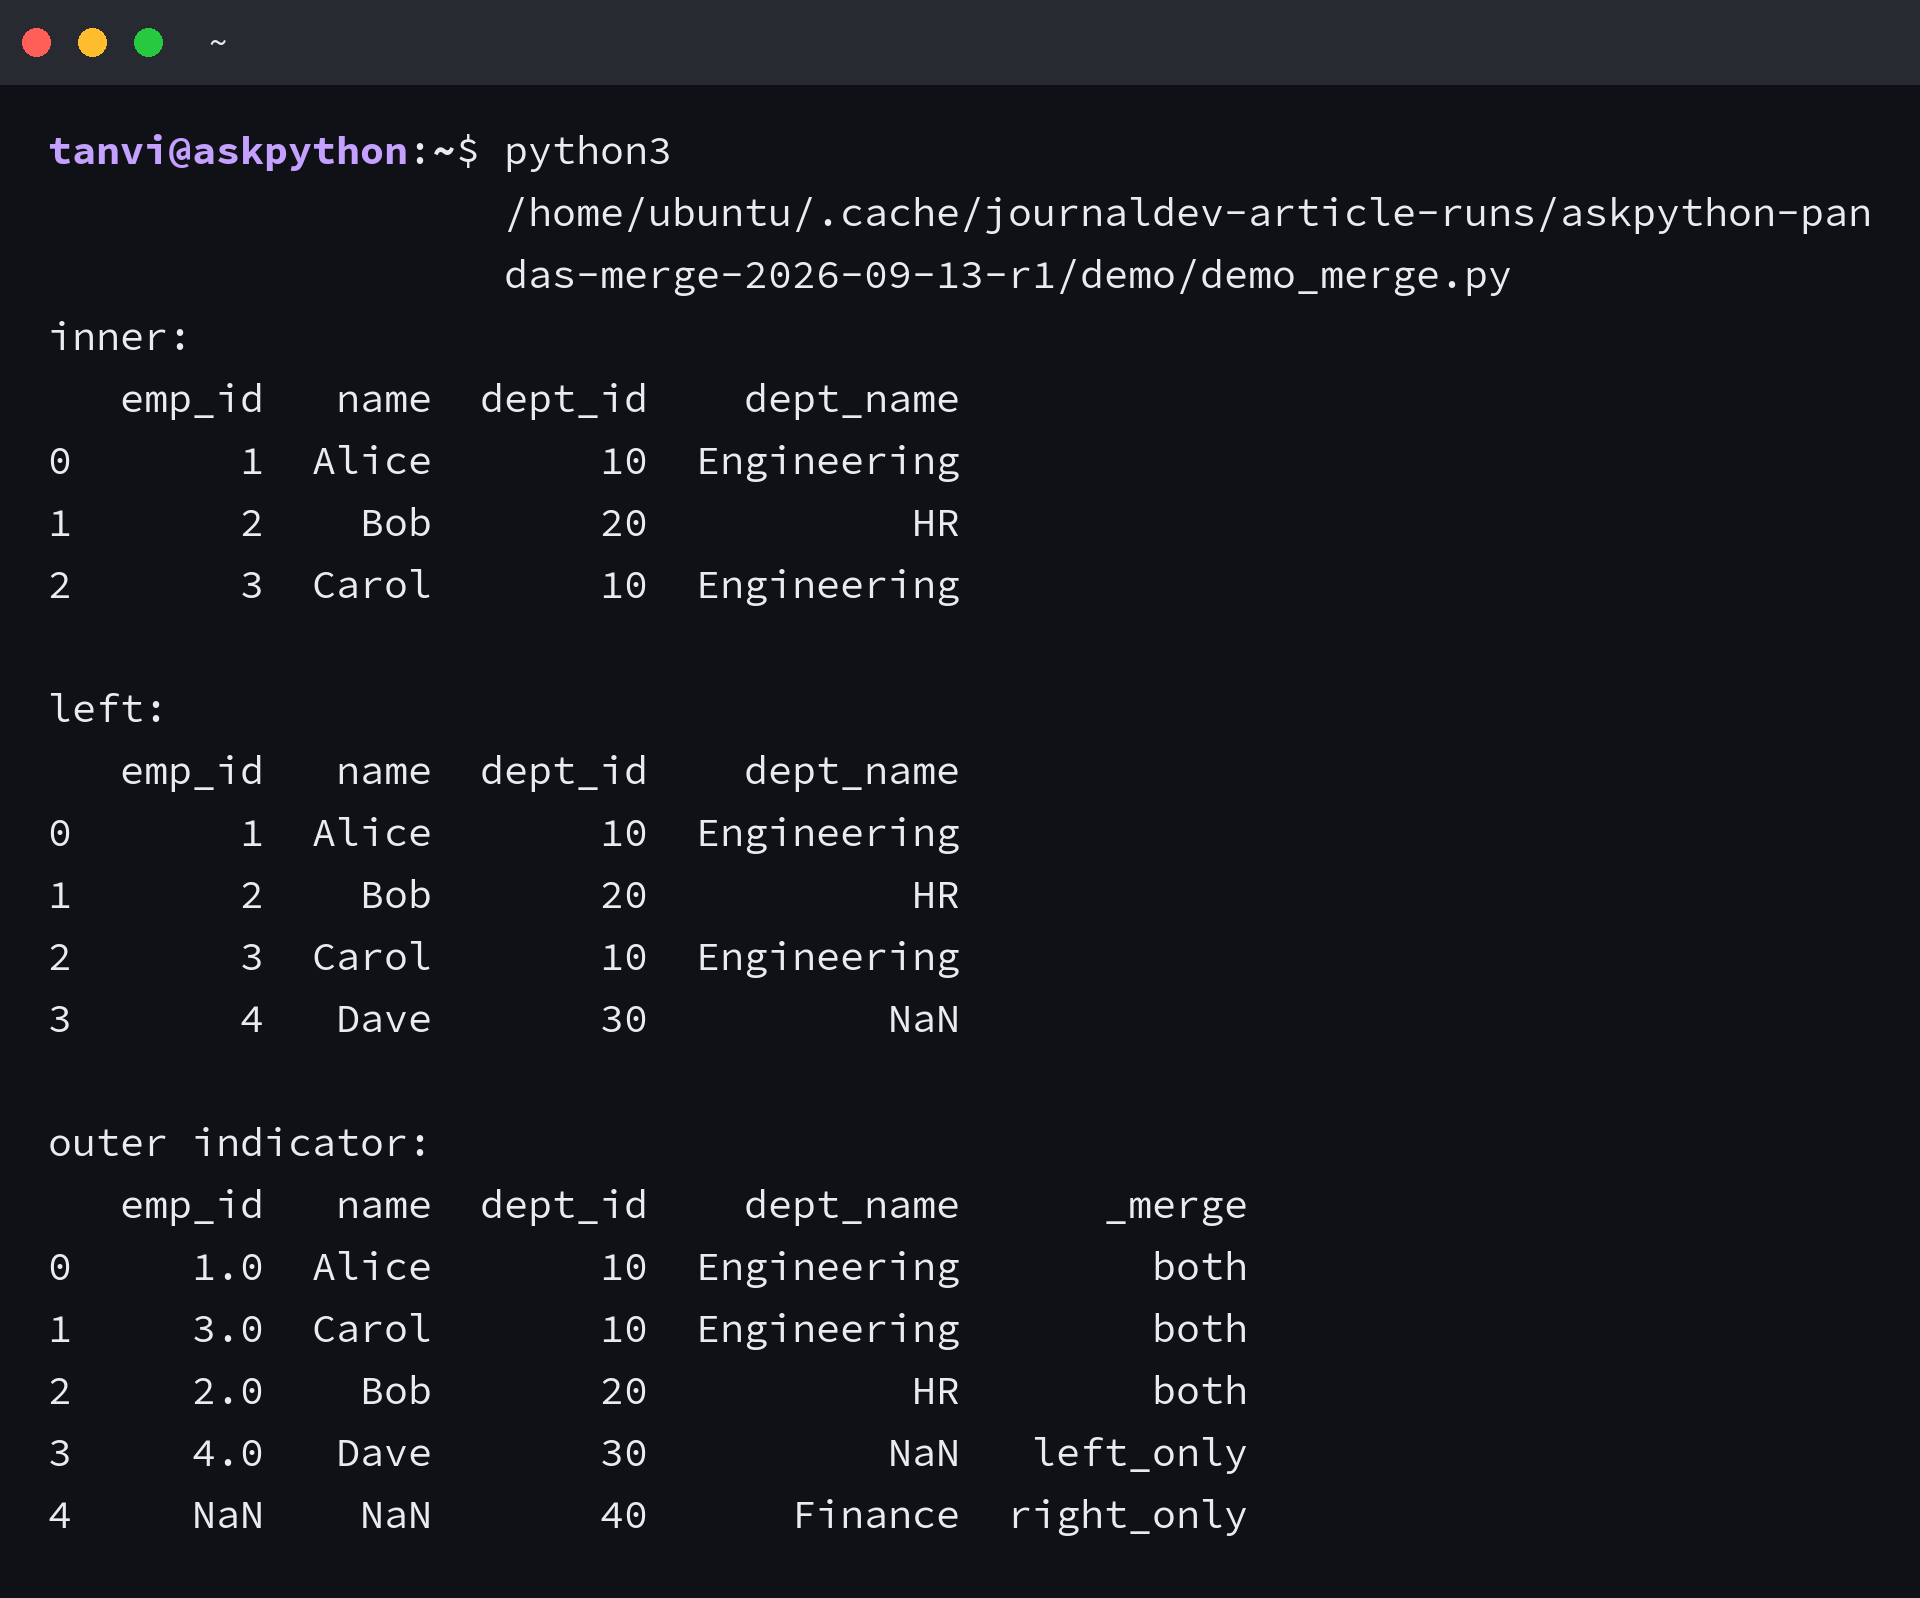Click 'Bob' in the inner table
1920x1598 pixels.
[x=396, y=523]
